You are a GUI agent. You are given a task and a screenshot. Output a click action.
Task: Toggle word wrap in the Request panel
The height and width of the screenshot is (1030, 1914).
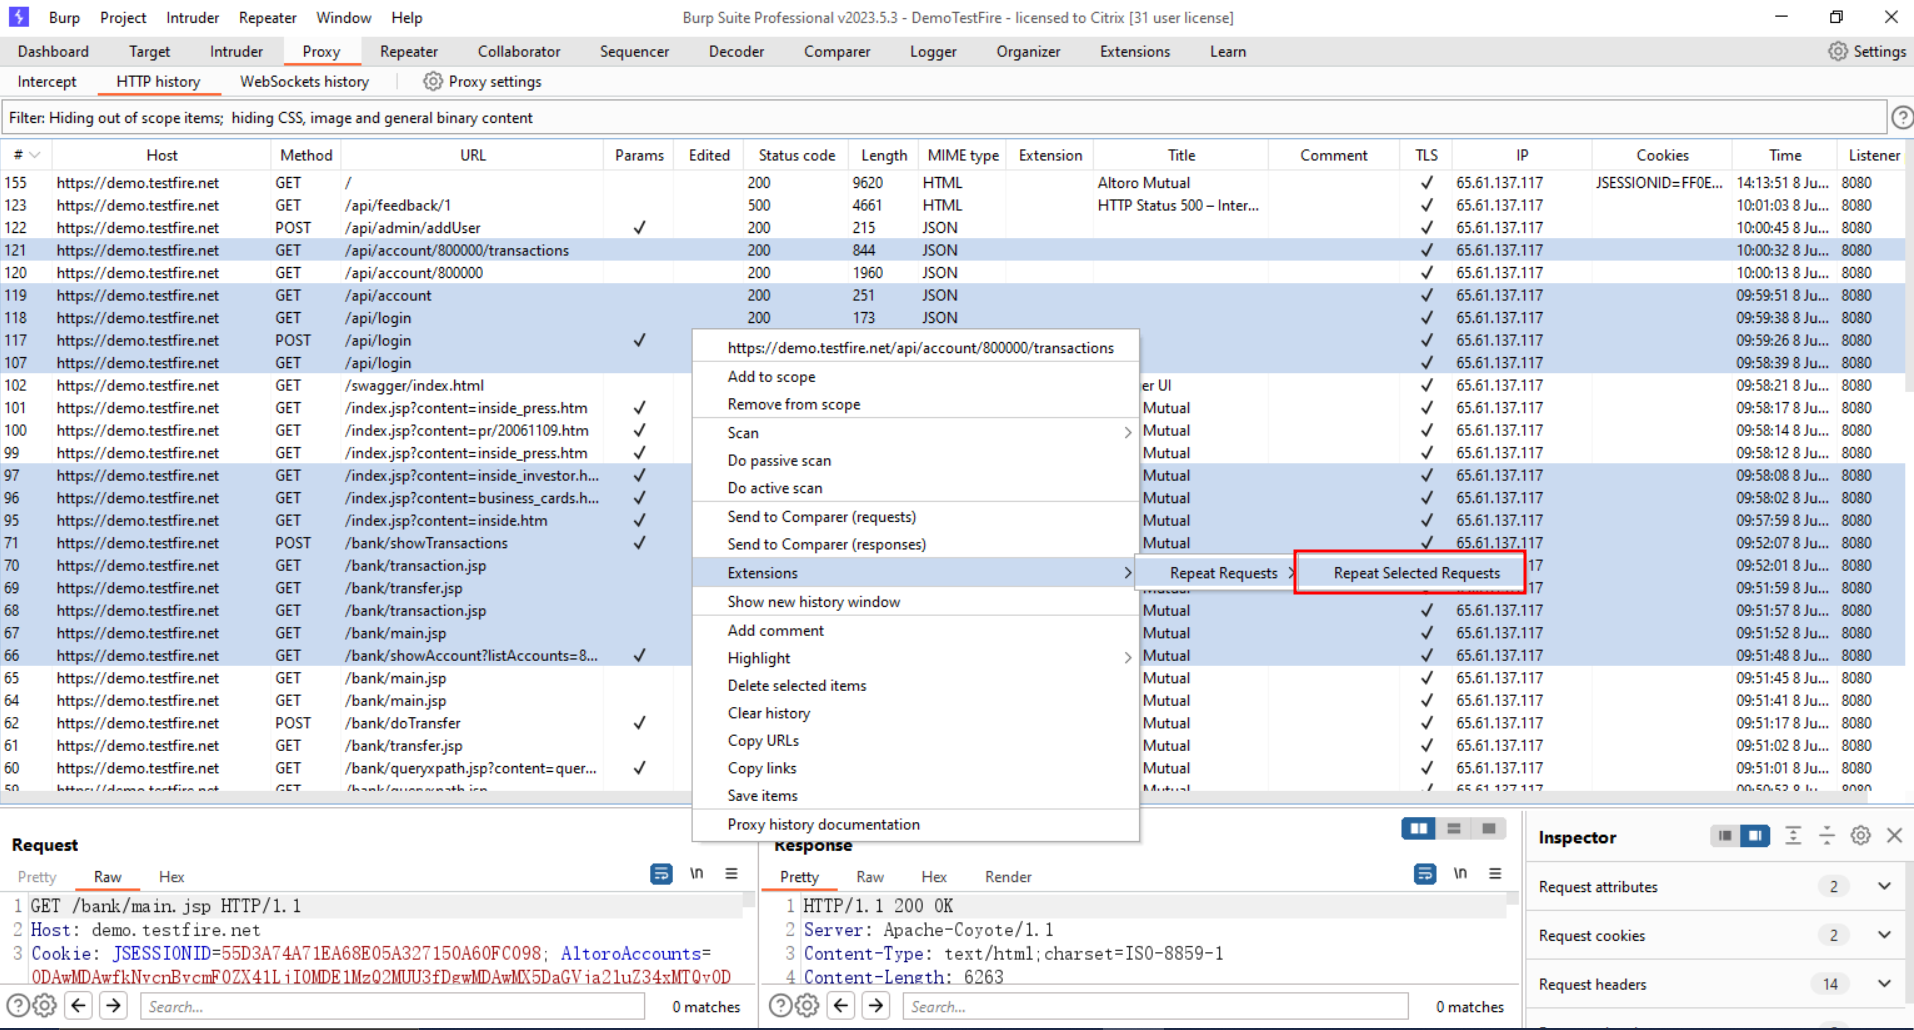[x=661, y=874]
